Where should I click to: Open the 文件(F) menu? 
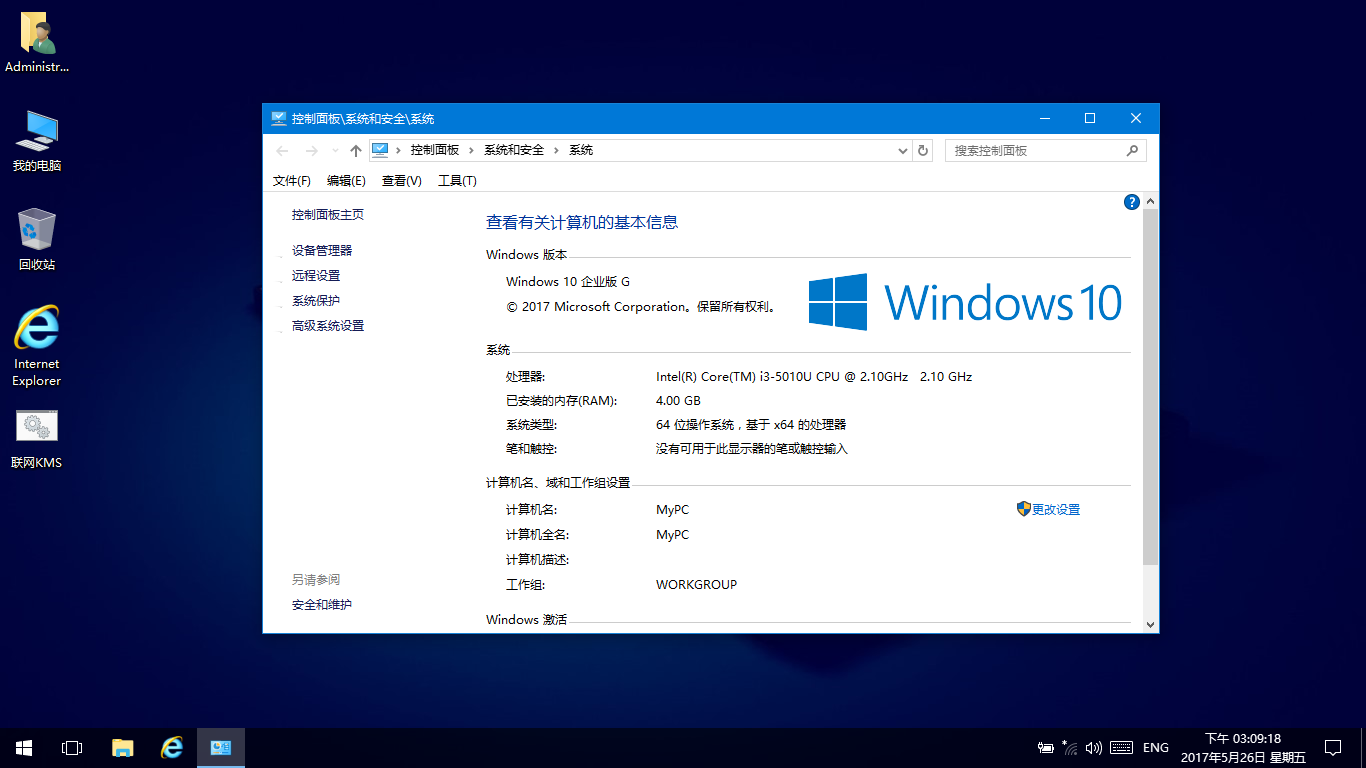(x=292, y=181)
